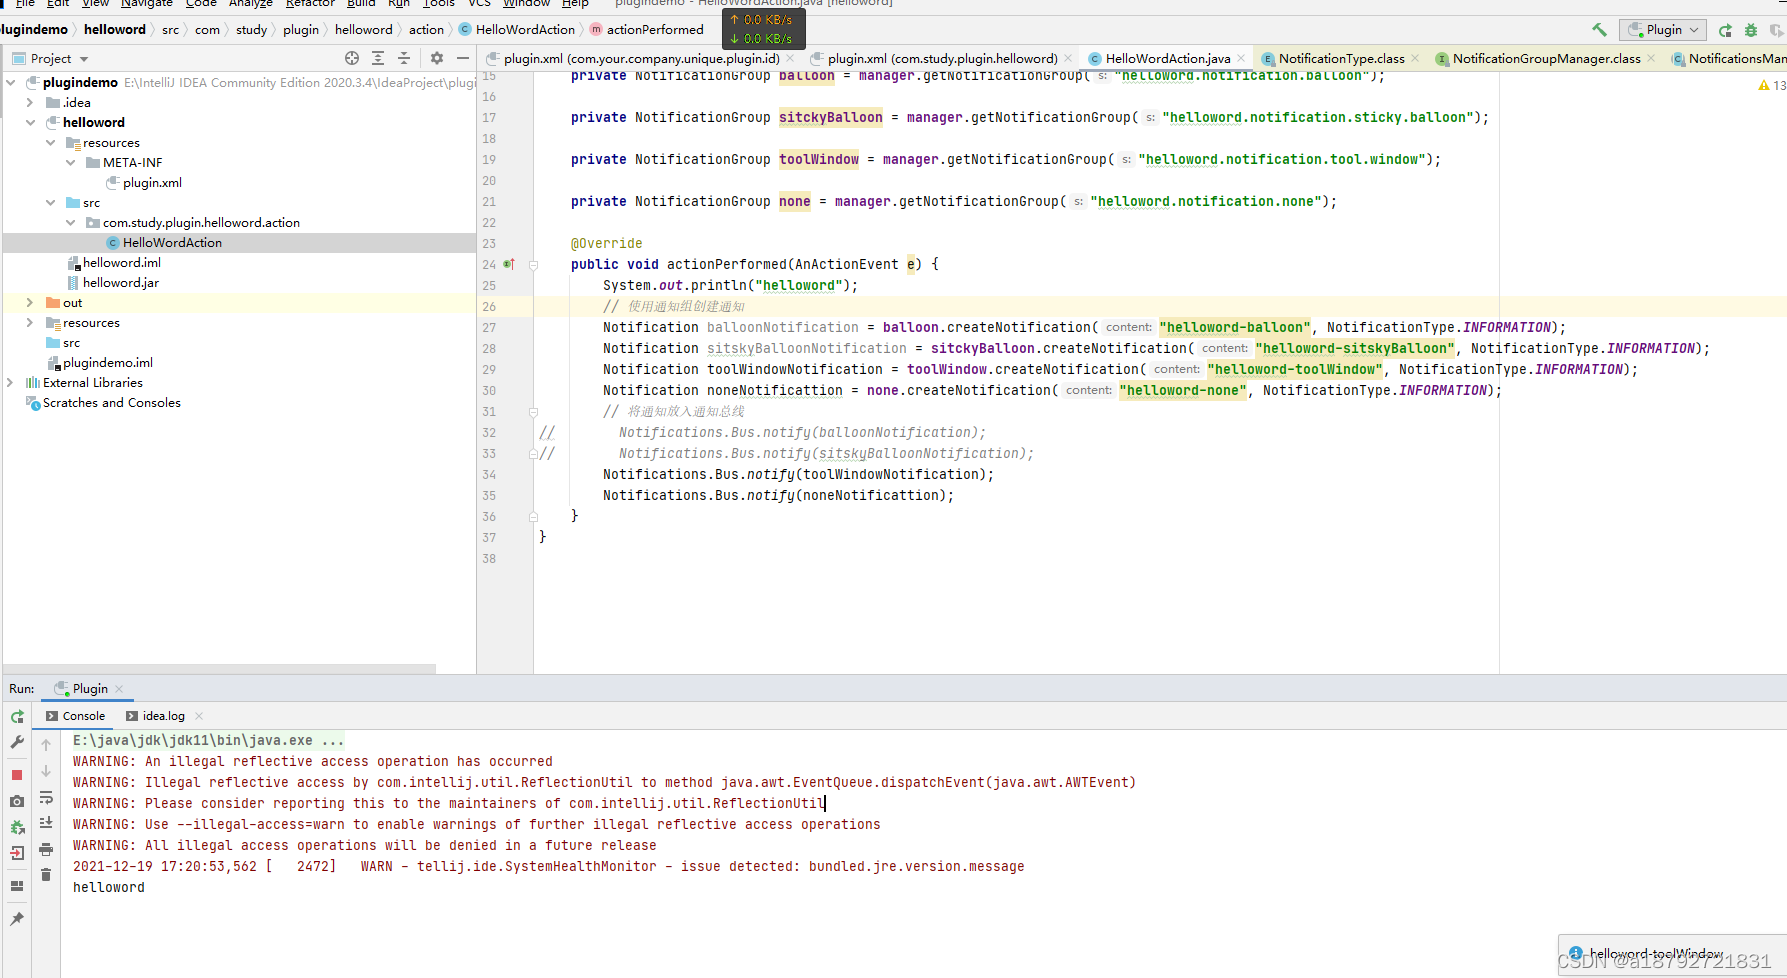The height and width of the screenshot is (978, 1787).
Task: Click HelloWordAction in breadcrumb bar
Action: coord(525,30)
